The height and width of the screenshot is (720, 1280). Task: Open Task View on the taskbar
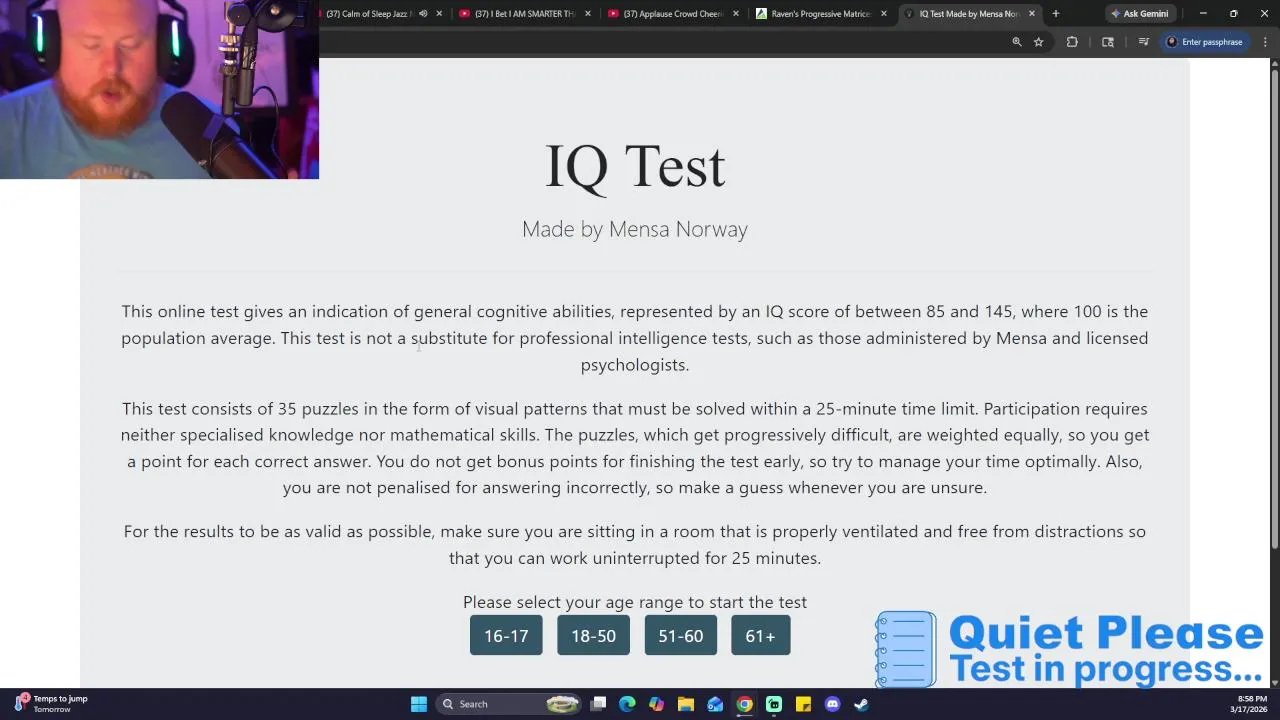pyautogui.click(x=598, y=704)
